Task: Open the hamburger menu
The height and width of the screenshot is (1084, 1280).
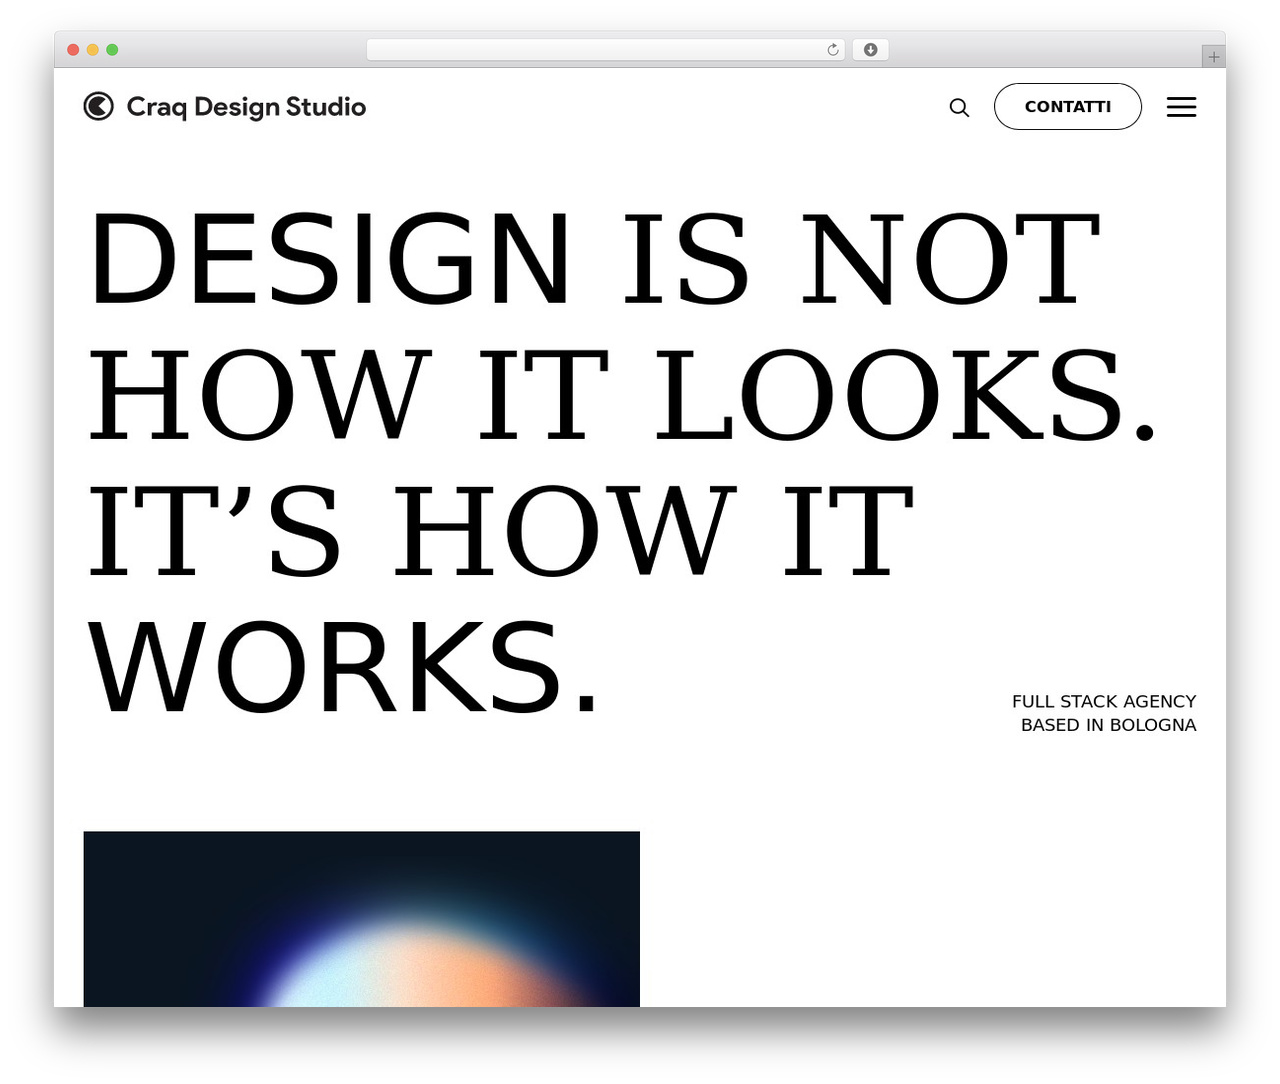Action: (1181, 107)
